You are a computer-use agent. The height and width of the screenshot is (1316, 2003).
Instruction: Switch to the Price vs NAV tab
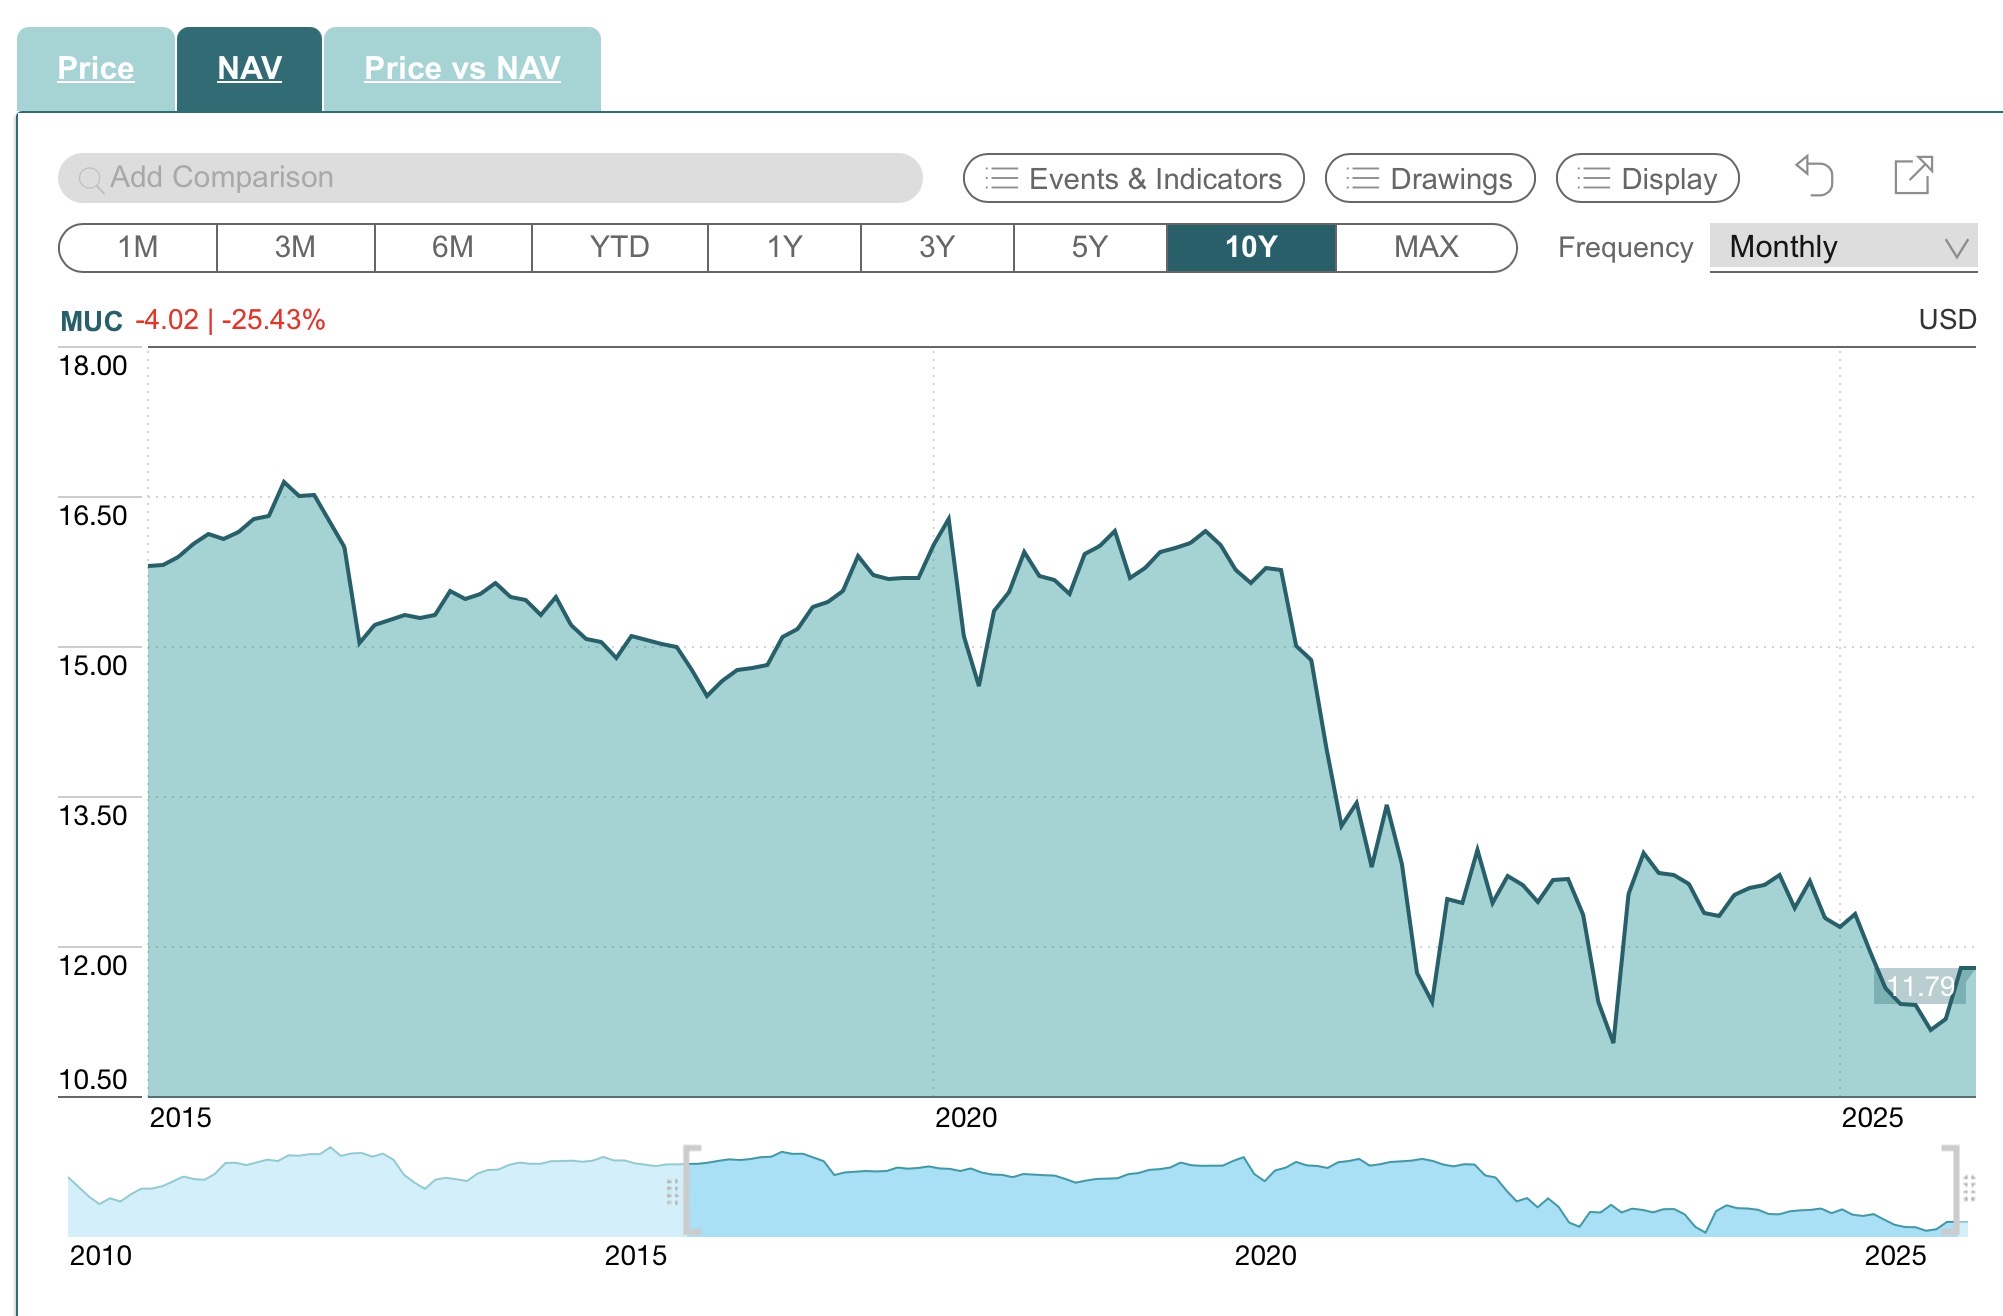pyautogui.click(x=462, y=68)
